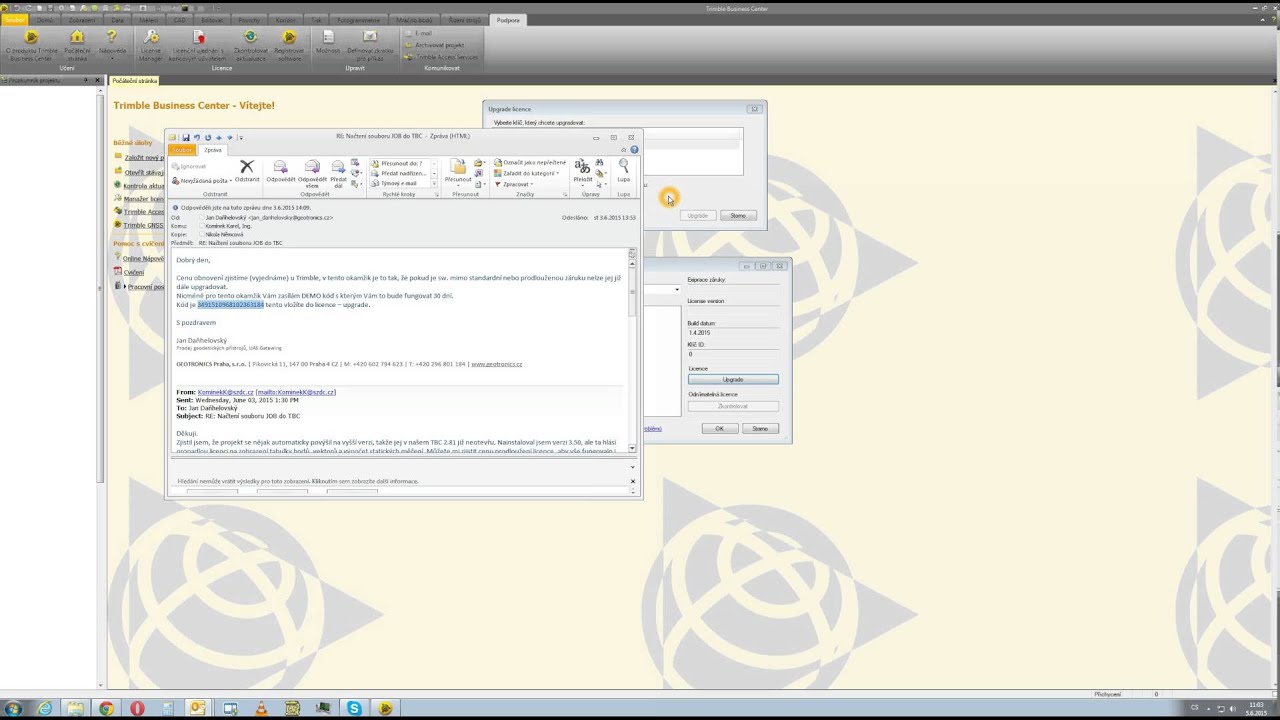Click Lupa zoom icon in message
This screenshot has height=720, width=1280.
coord(624,171)
